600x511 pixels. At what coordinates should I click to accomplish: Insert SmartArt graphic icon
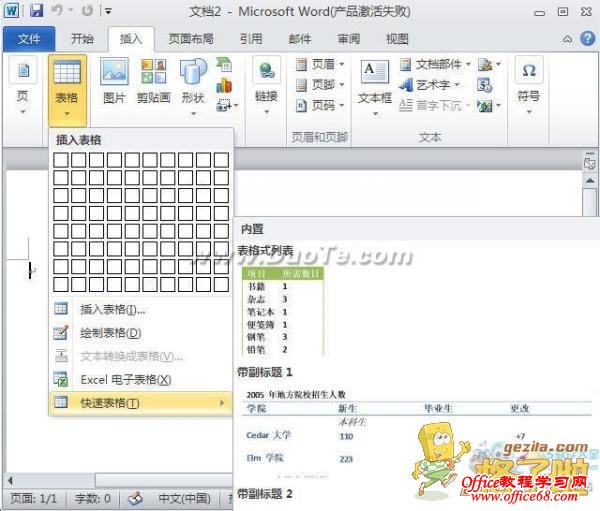click(224, 64)
